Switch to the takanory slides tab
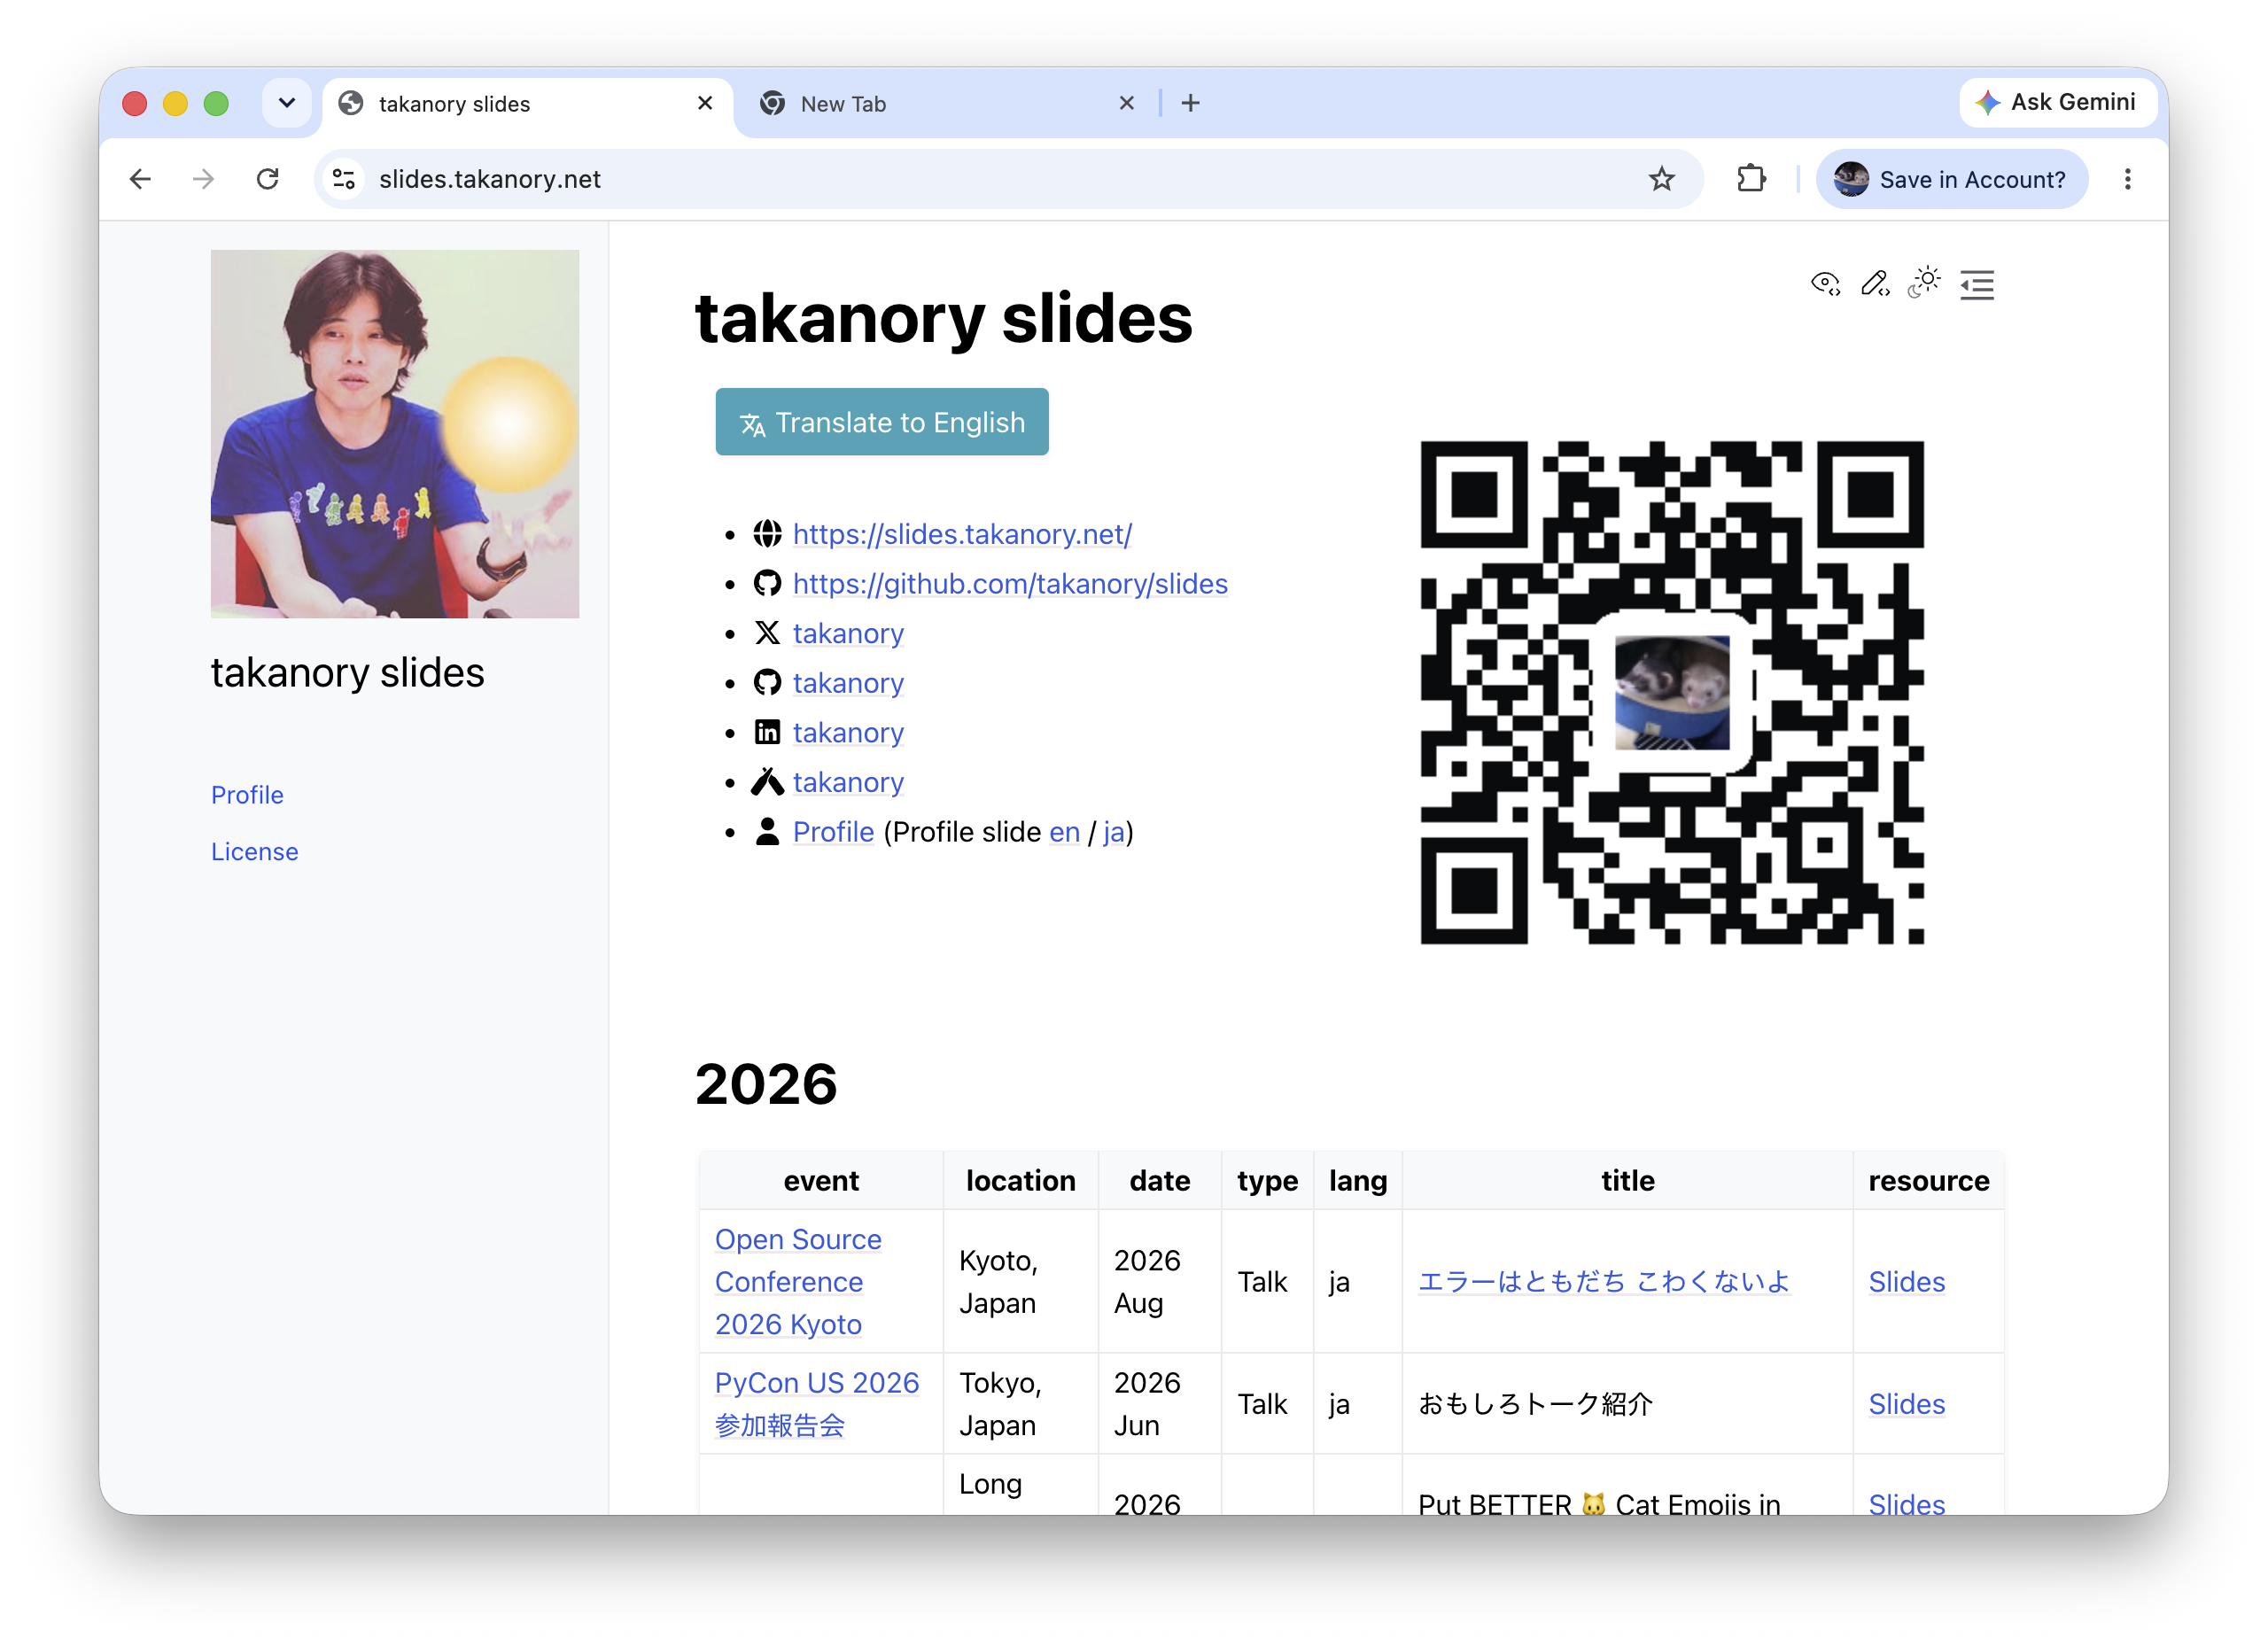 [x=528, y=104]
